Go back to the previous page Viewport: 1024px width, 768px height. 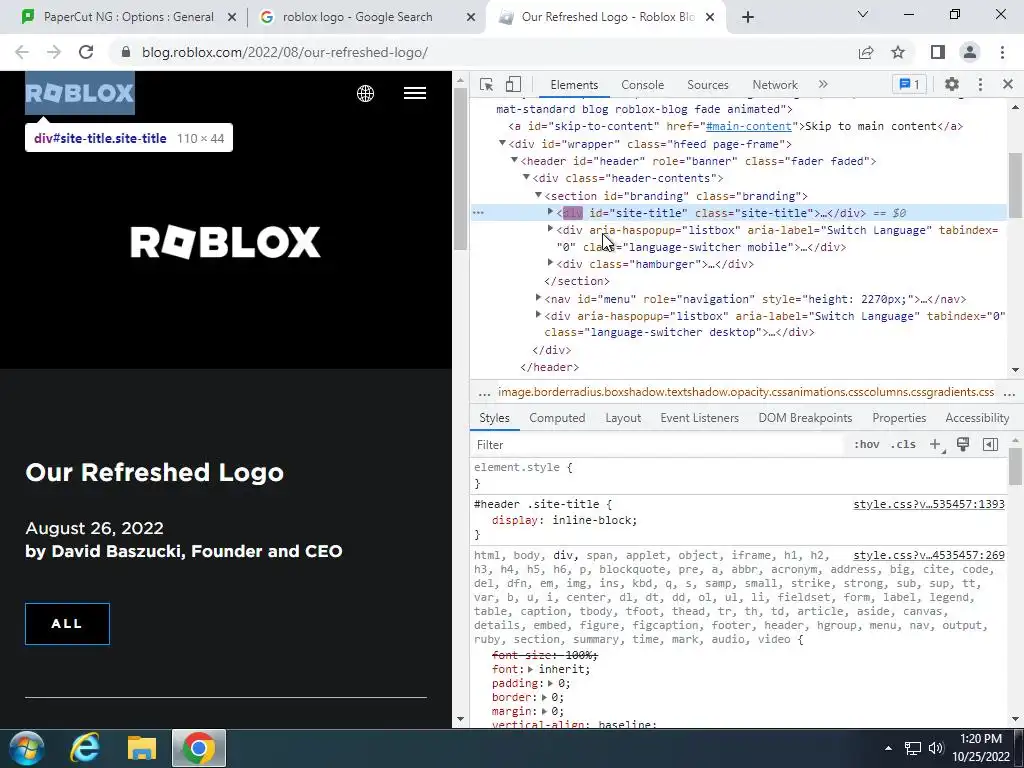click(22, 52)
